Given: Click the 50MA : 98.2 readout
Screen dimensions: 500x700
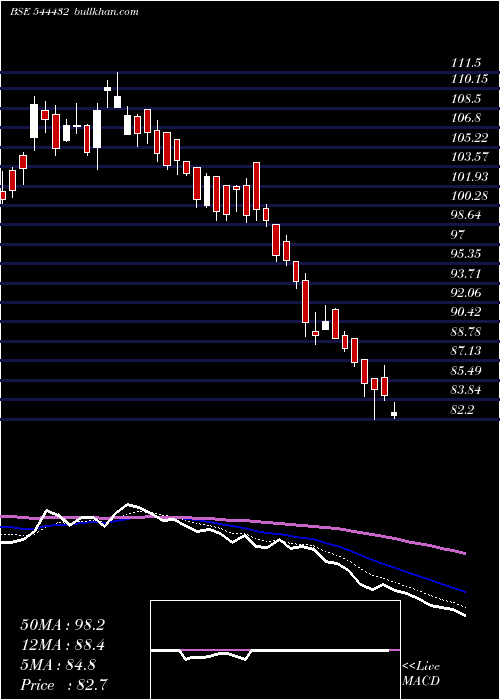Looking at the screenshot, I should 62,625.
